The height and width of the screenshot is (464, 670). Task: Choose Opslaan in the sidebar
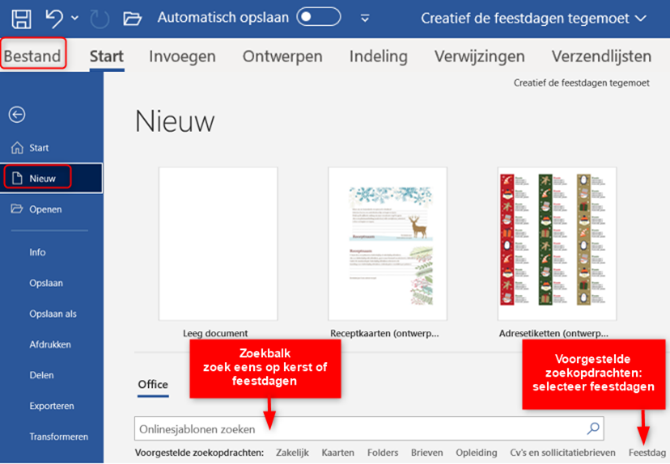pos(46,283)
